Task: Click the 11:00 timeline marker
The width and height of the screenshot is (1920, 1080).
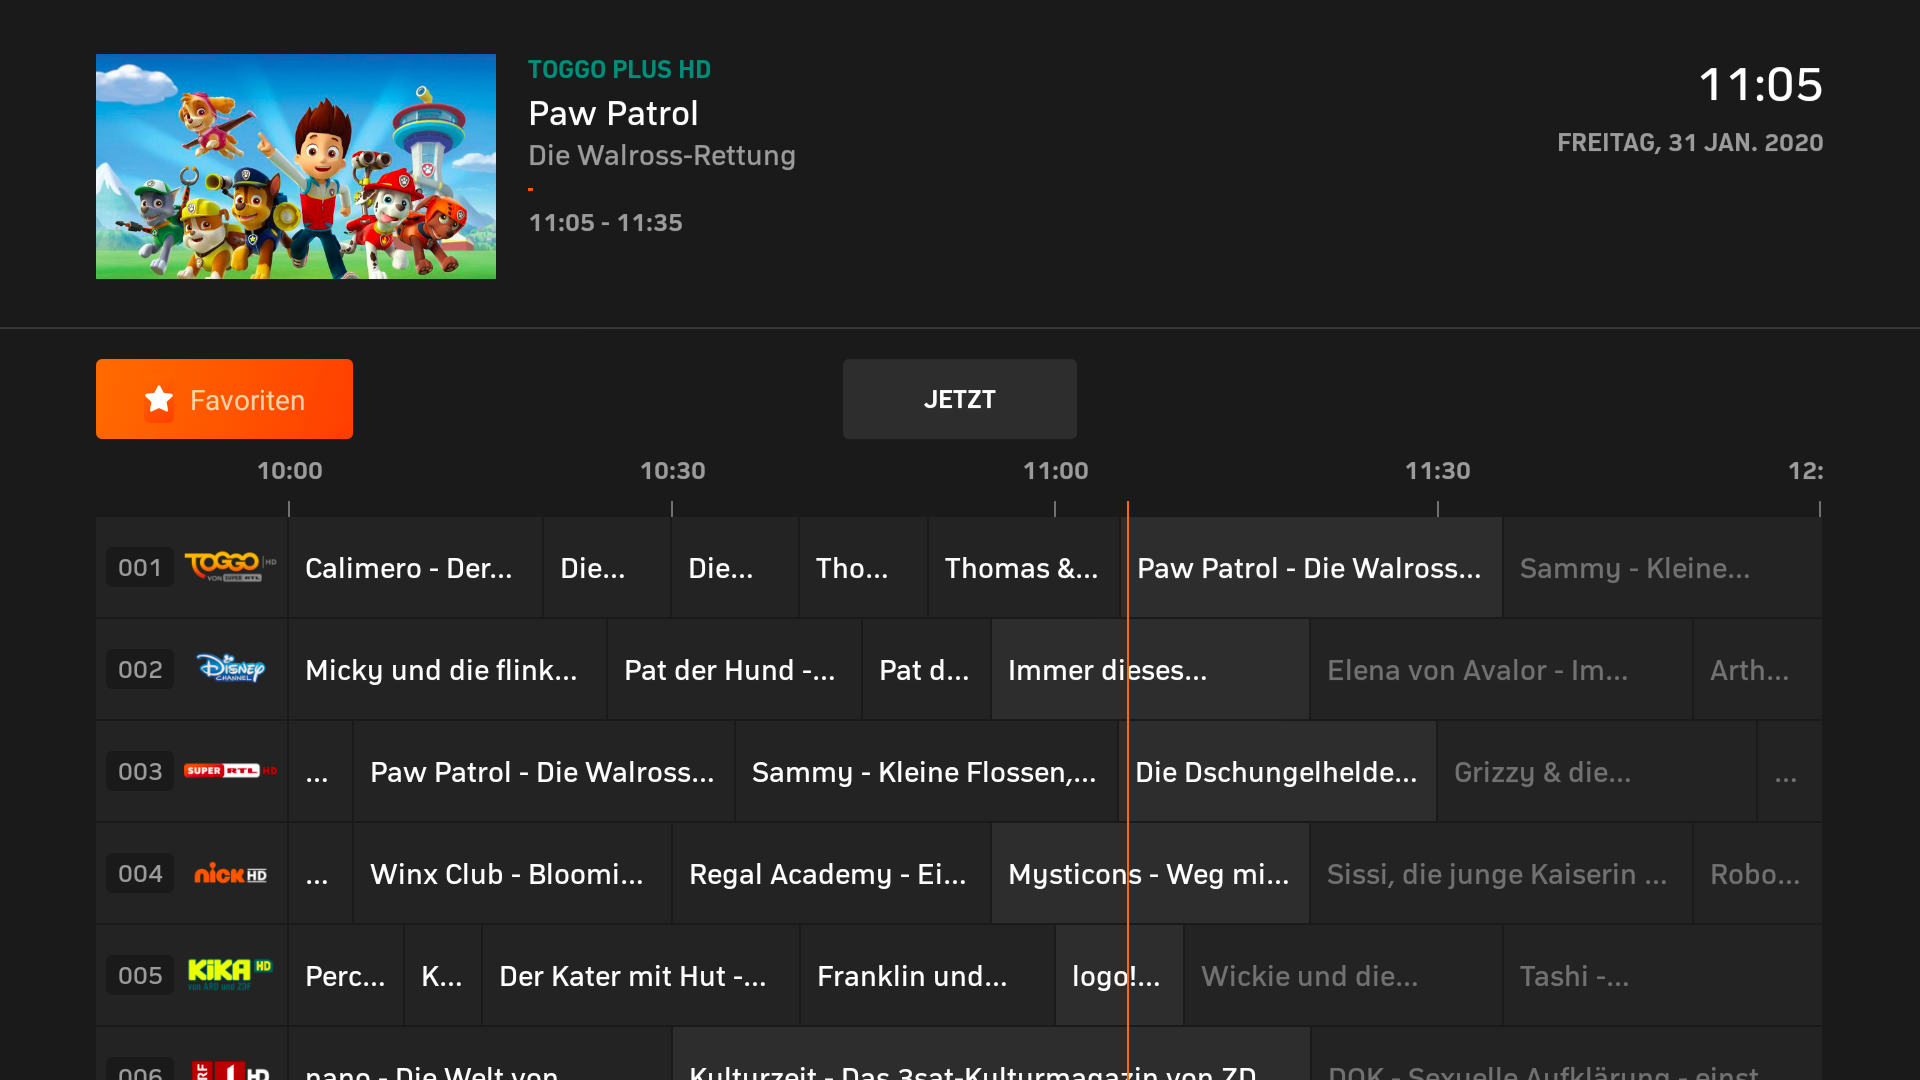Action: click(x=1055, y=471)
